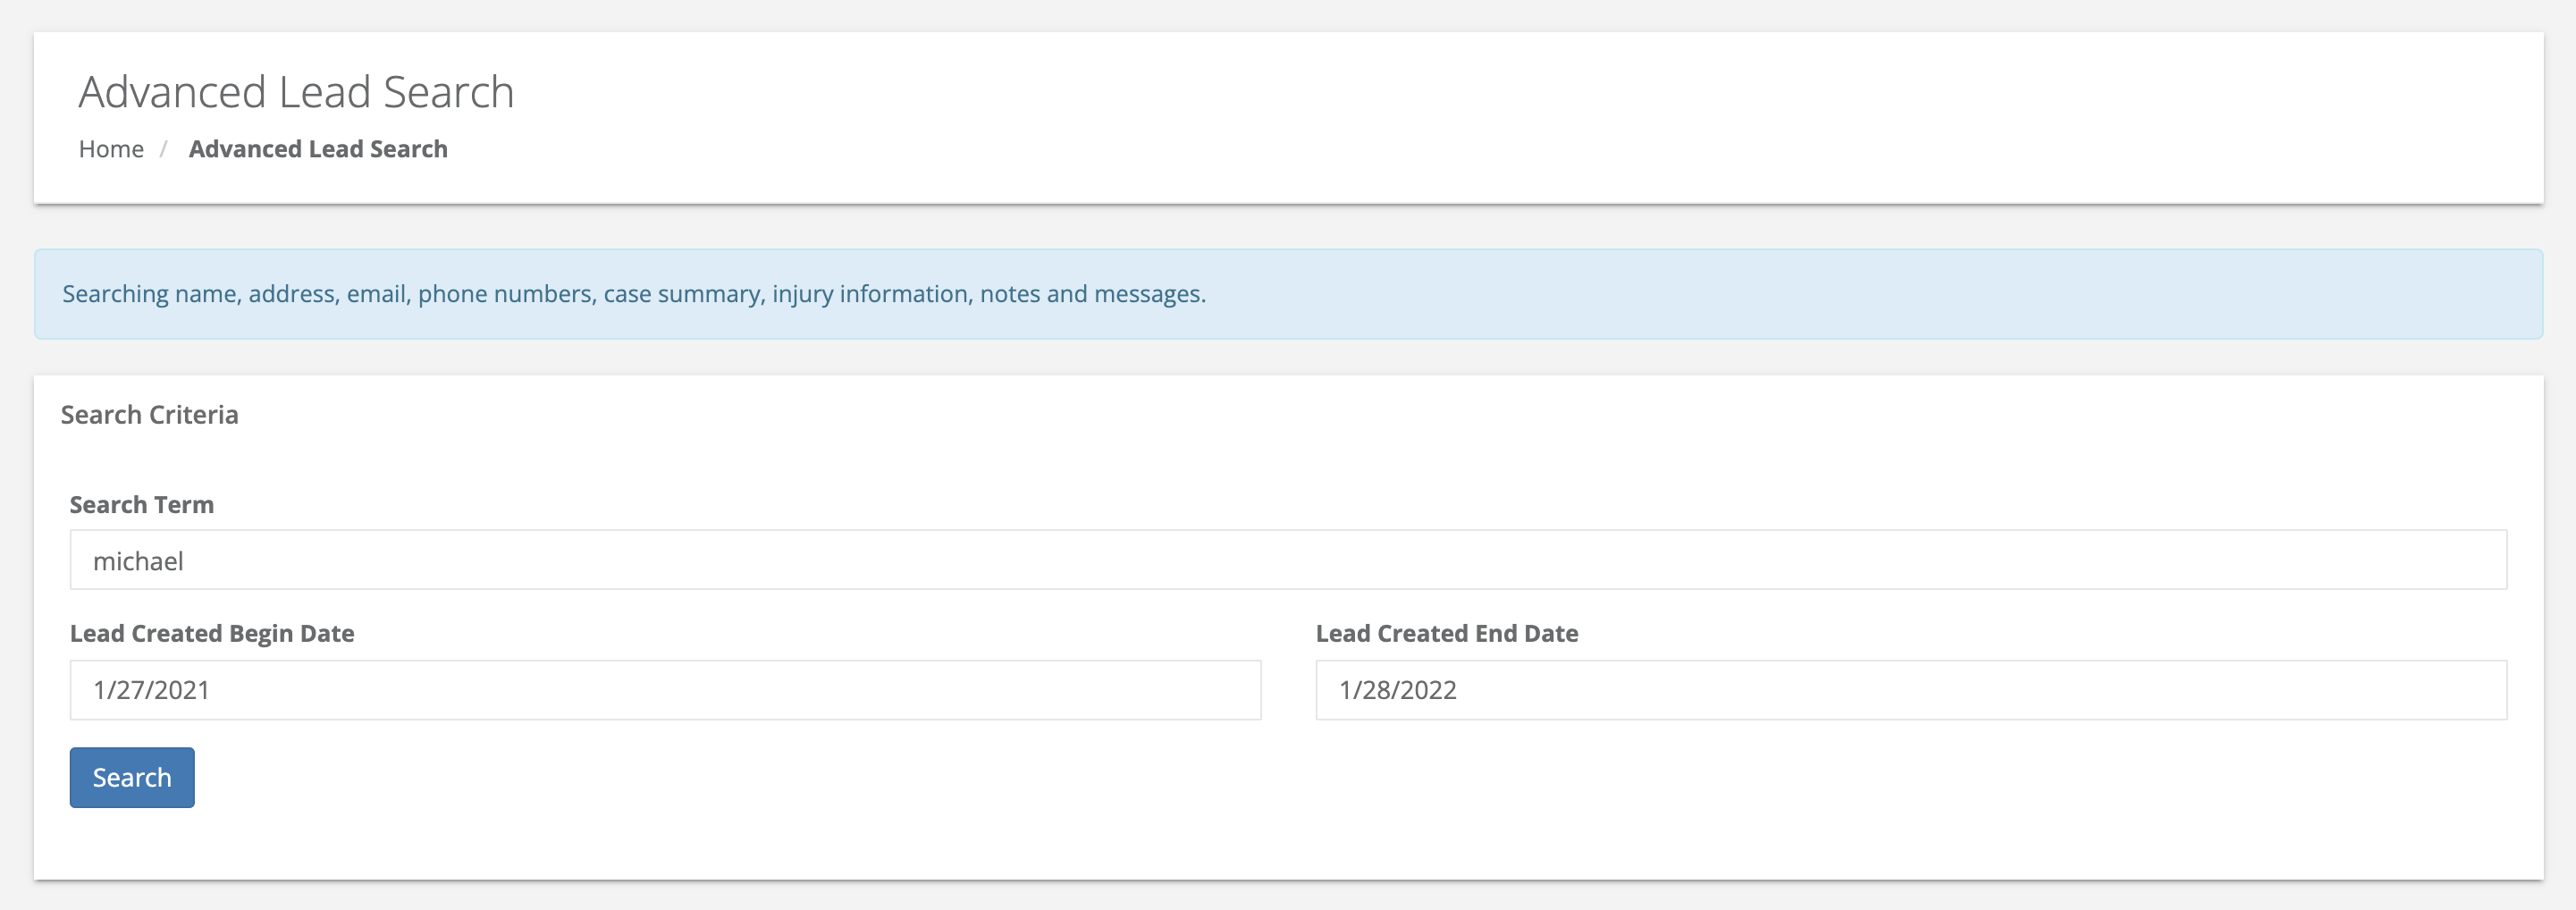Click the Search Term field label

click(x=141, y=504)
